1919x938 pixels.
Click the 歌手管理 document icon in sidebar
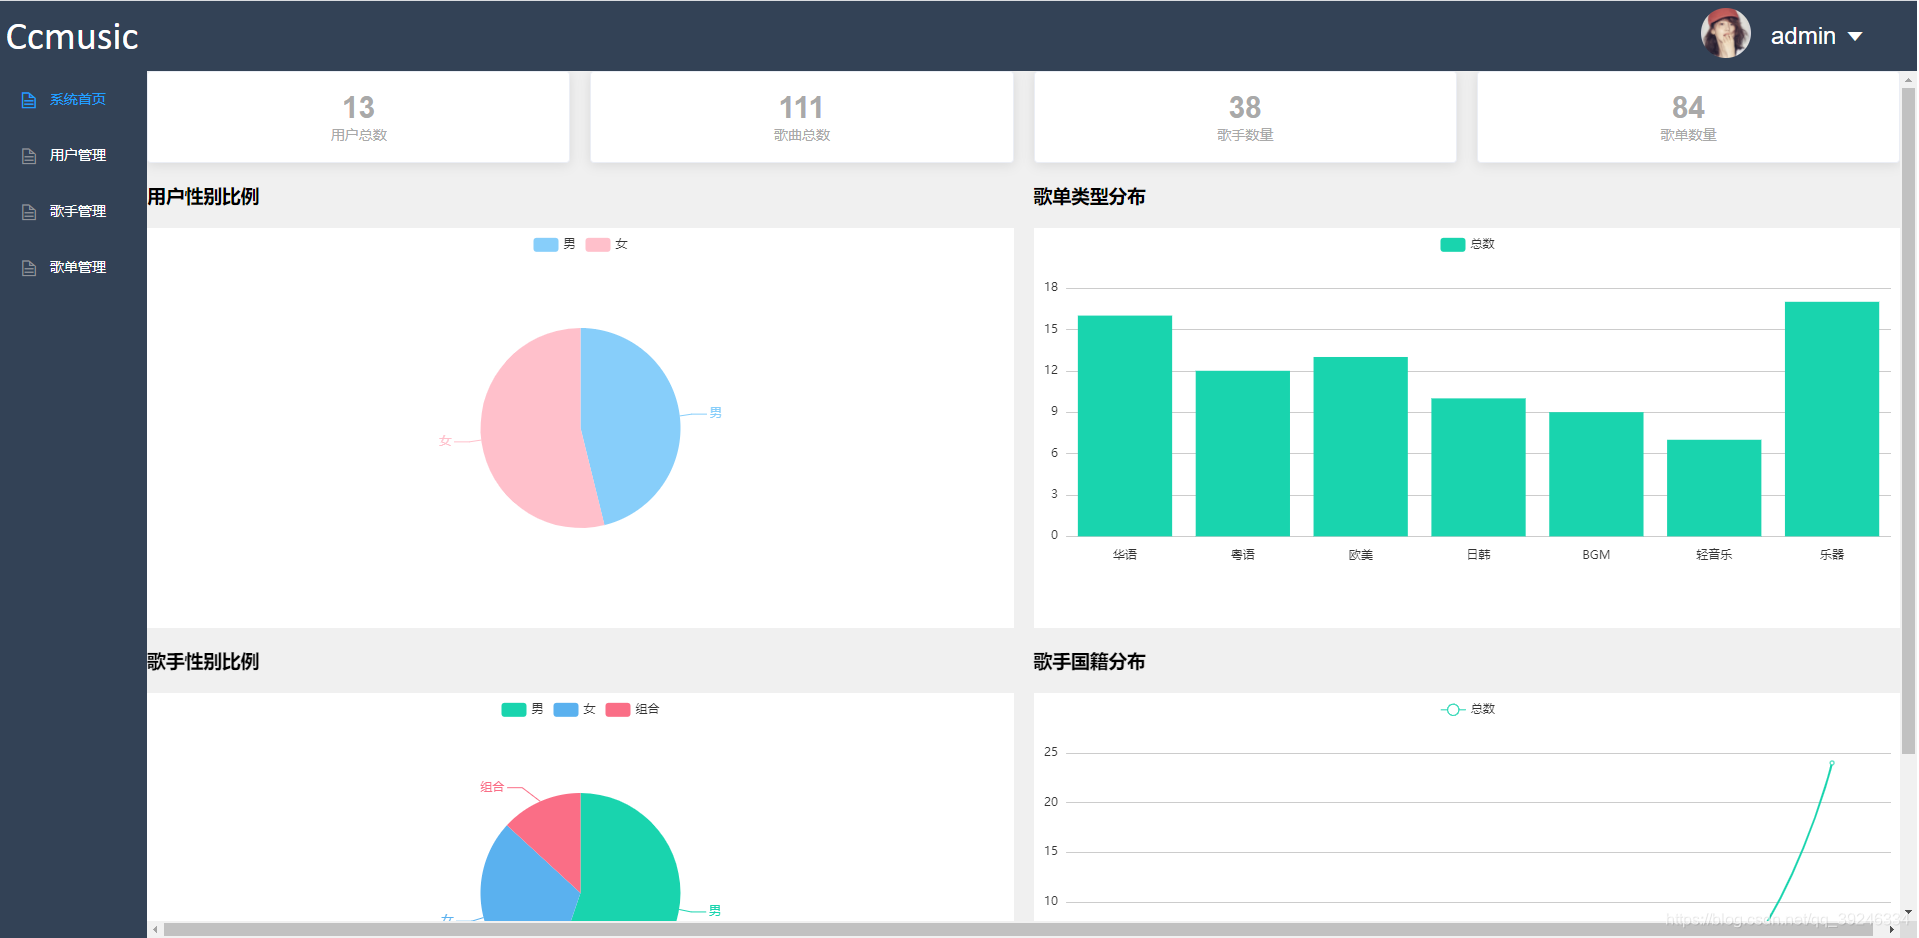[x=29, y=212]
